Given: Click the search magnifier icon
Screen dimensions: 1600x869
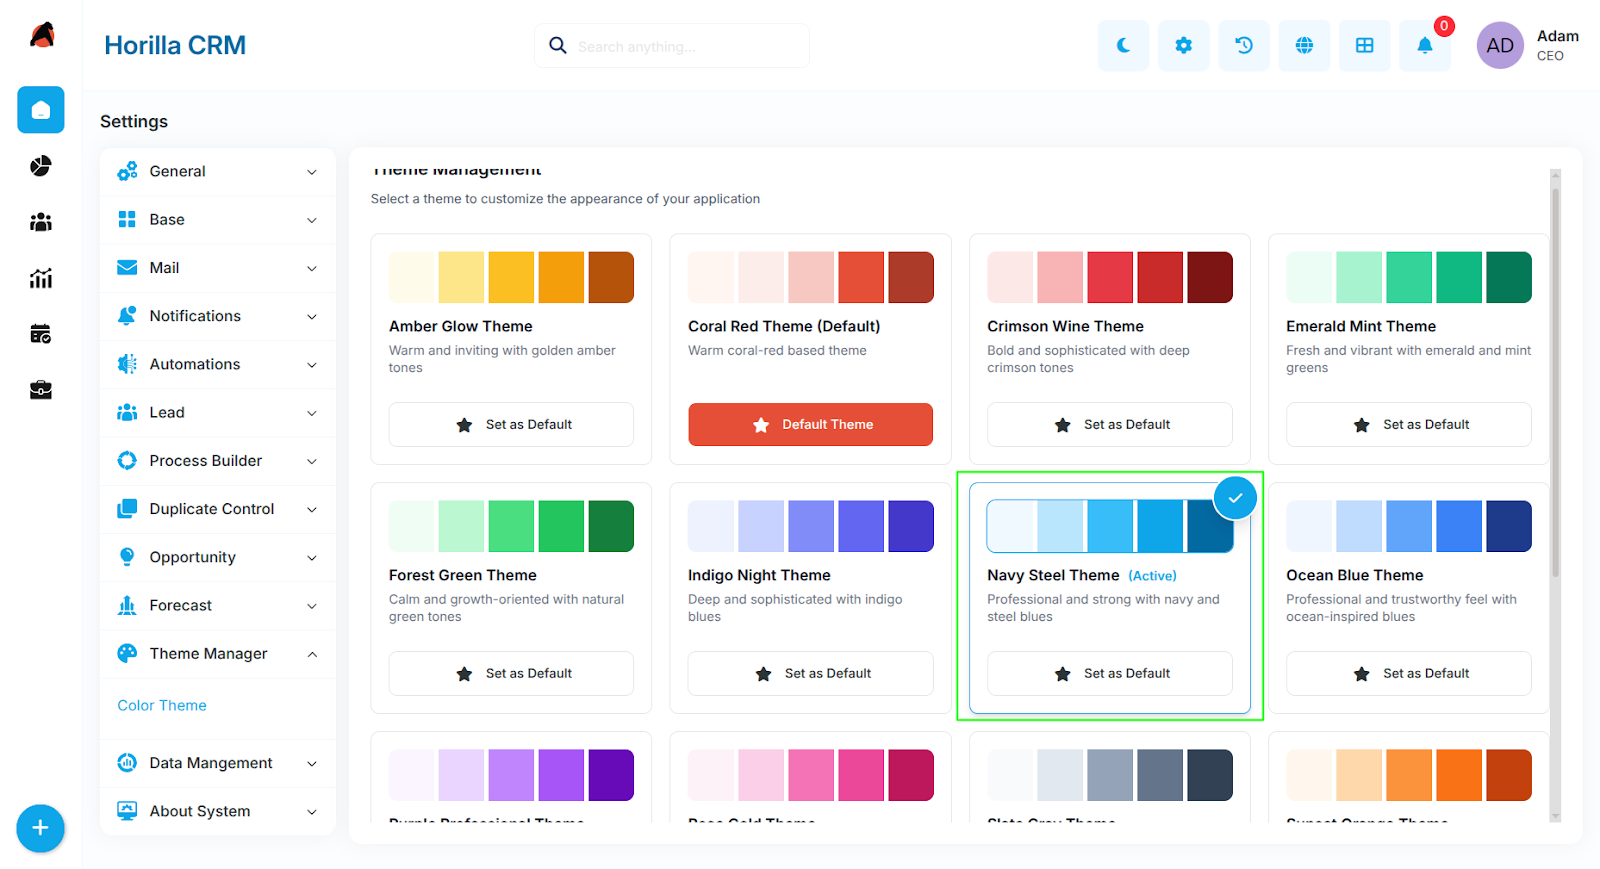Looking at the screenshot, I should pyautogui.click(x=558, y=45).
